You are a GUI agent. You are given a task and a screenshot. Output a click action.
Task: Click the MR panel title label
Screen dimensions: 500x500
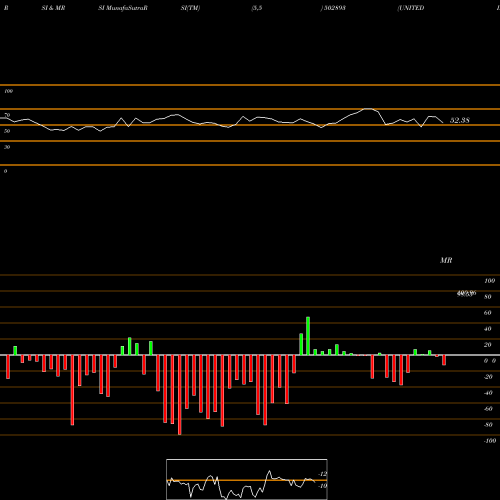pos(446,260)
